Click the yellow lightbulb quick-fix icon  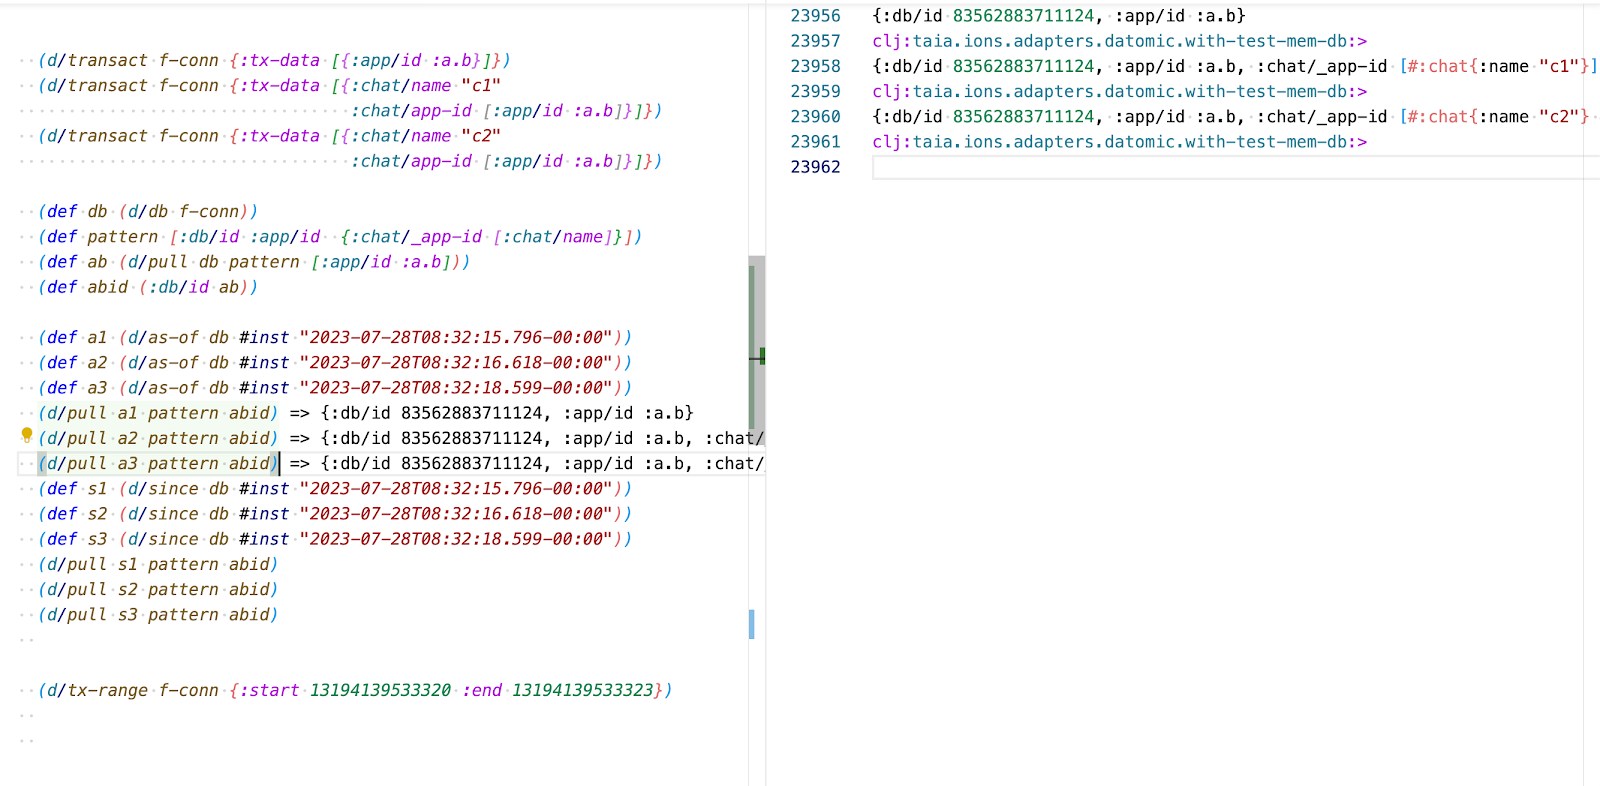coord(27,435)
